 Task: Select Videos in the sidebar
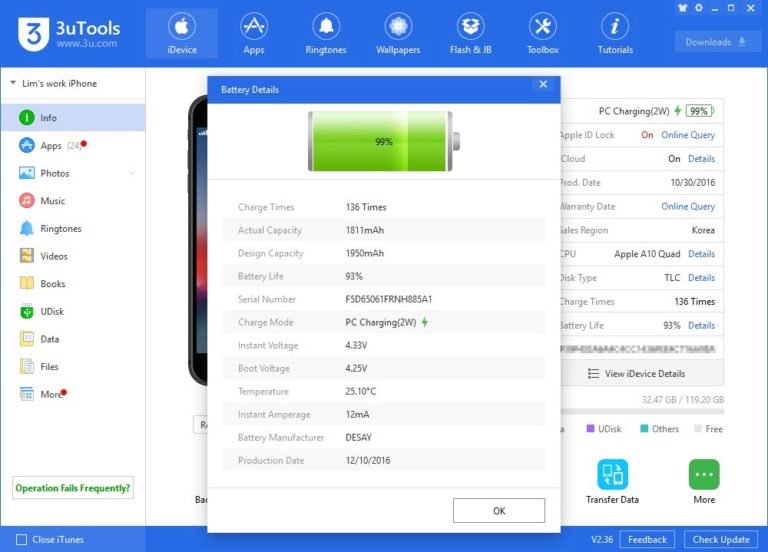point(73,256)
